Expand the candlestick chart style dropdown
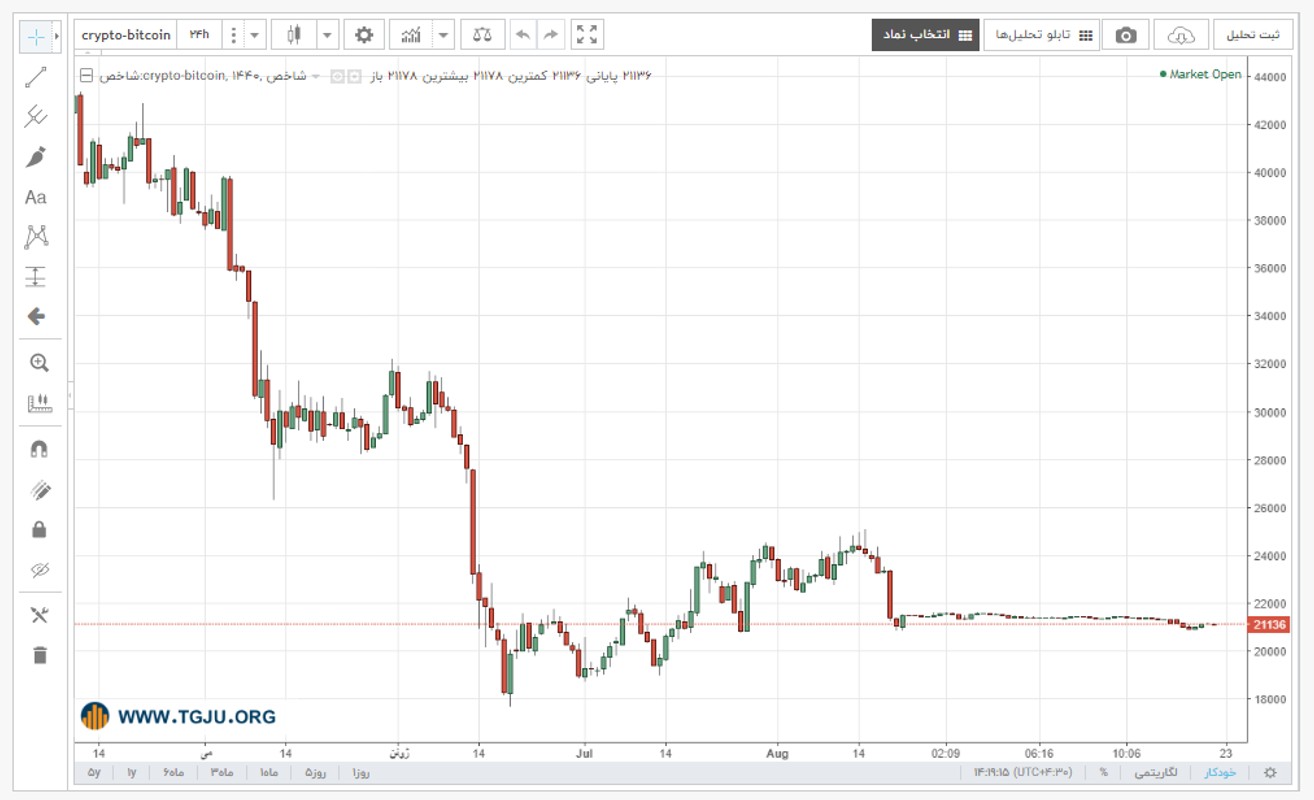The height and width of the screenshot is (800, 1314). pos(327,35)
